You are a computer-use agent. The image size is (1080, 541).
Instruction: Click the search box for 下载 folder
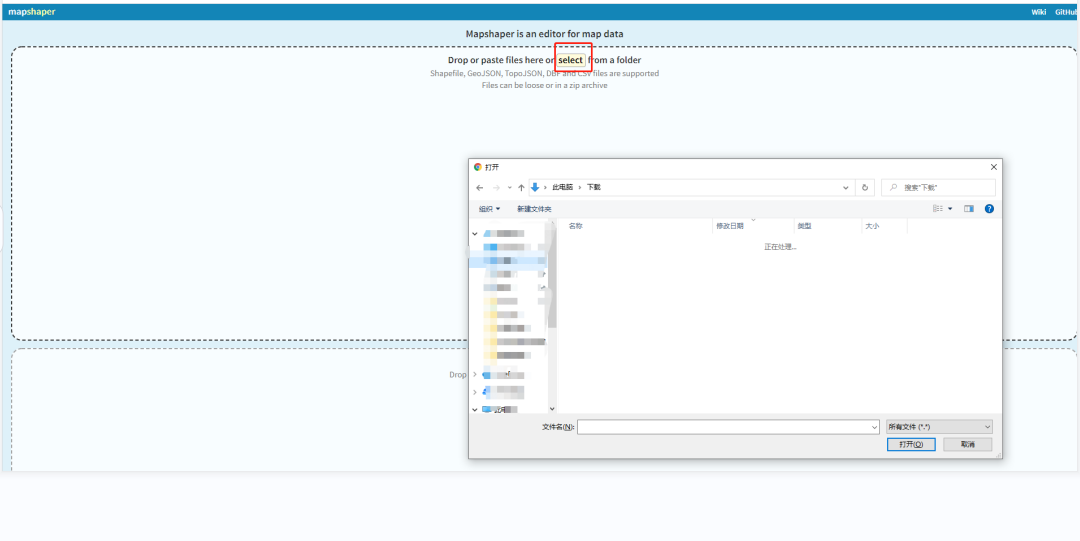click(x=938, y=187)
